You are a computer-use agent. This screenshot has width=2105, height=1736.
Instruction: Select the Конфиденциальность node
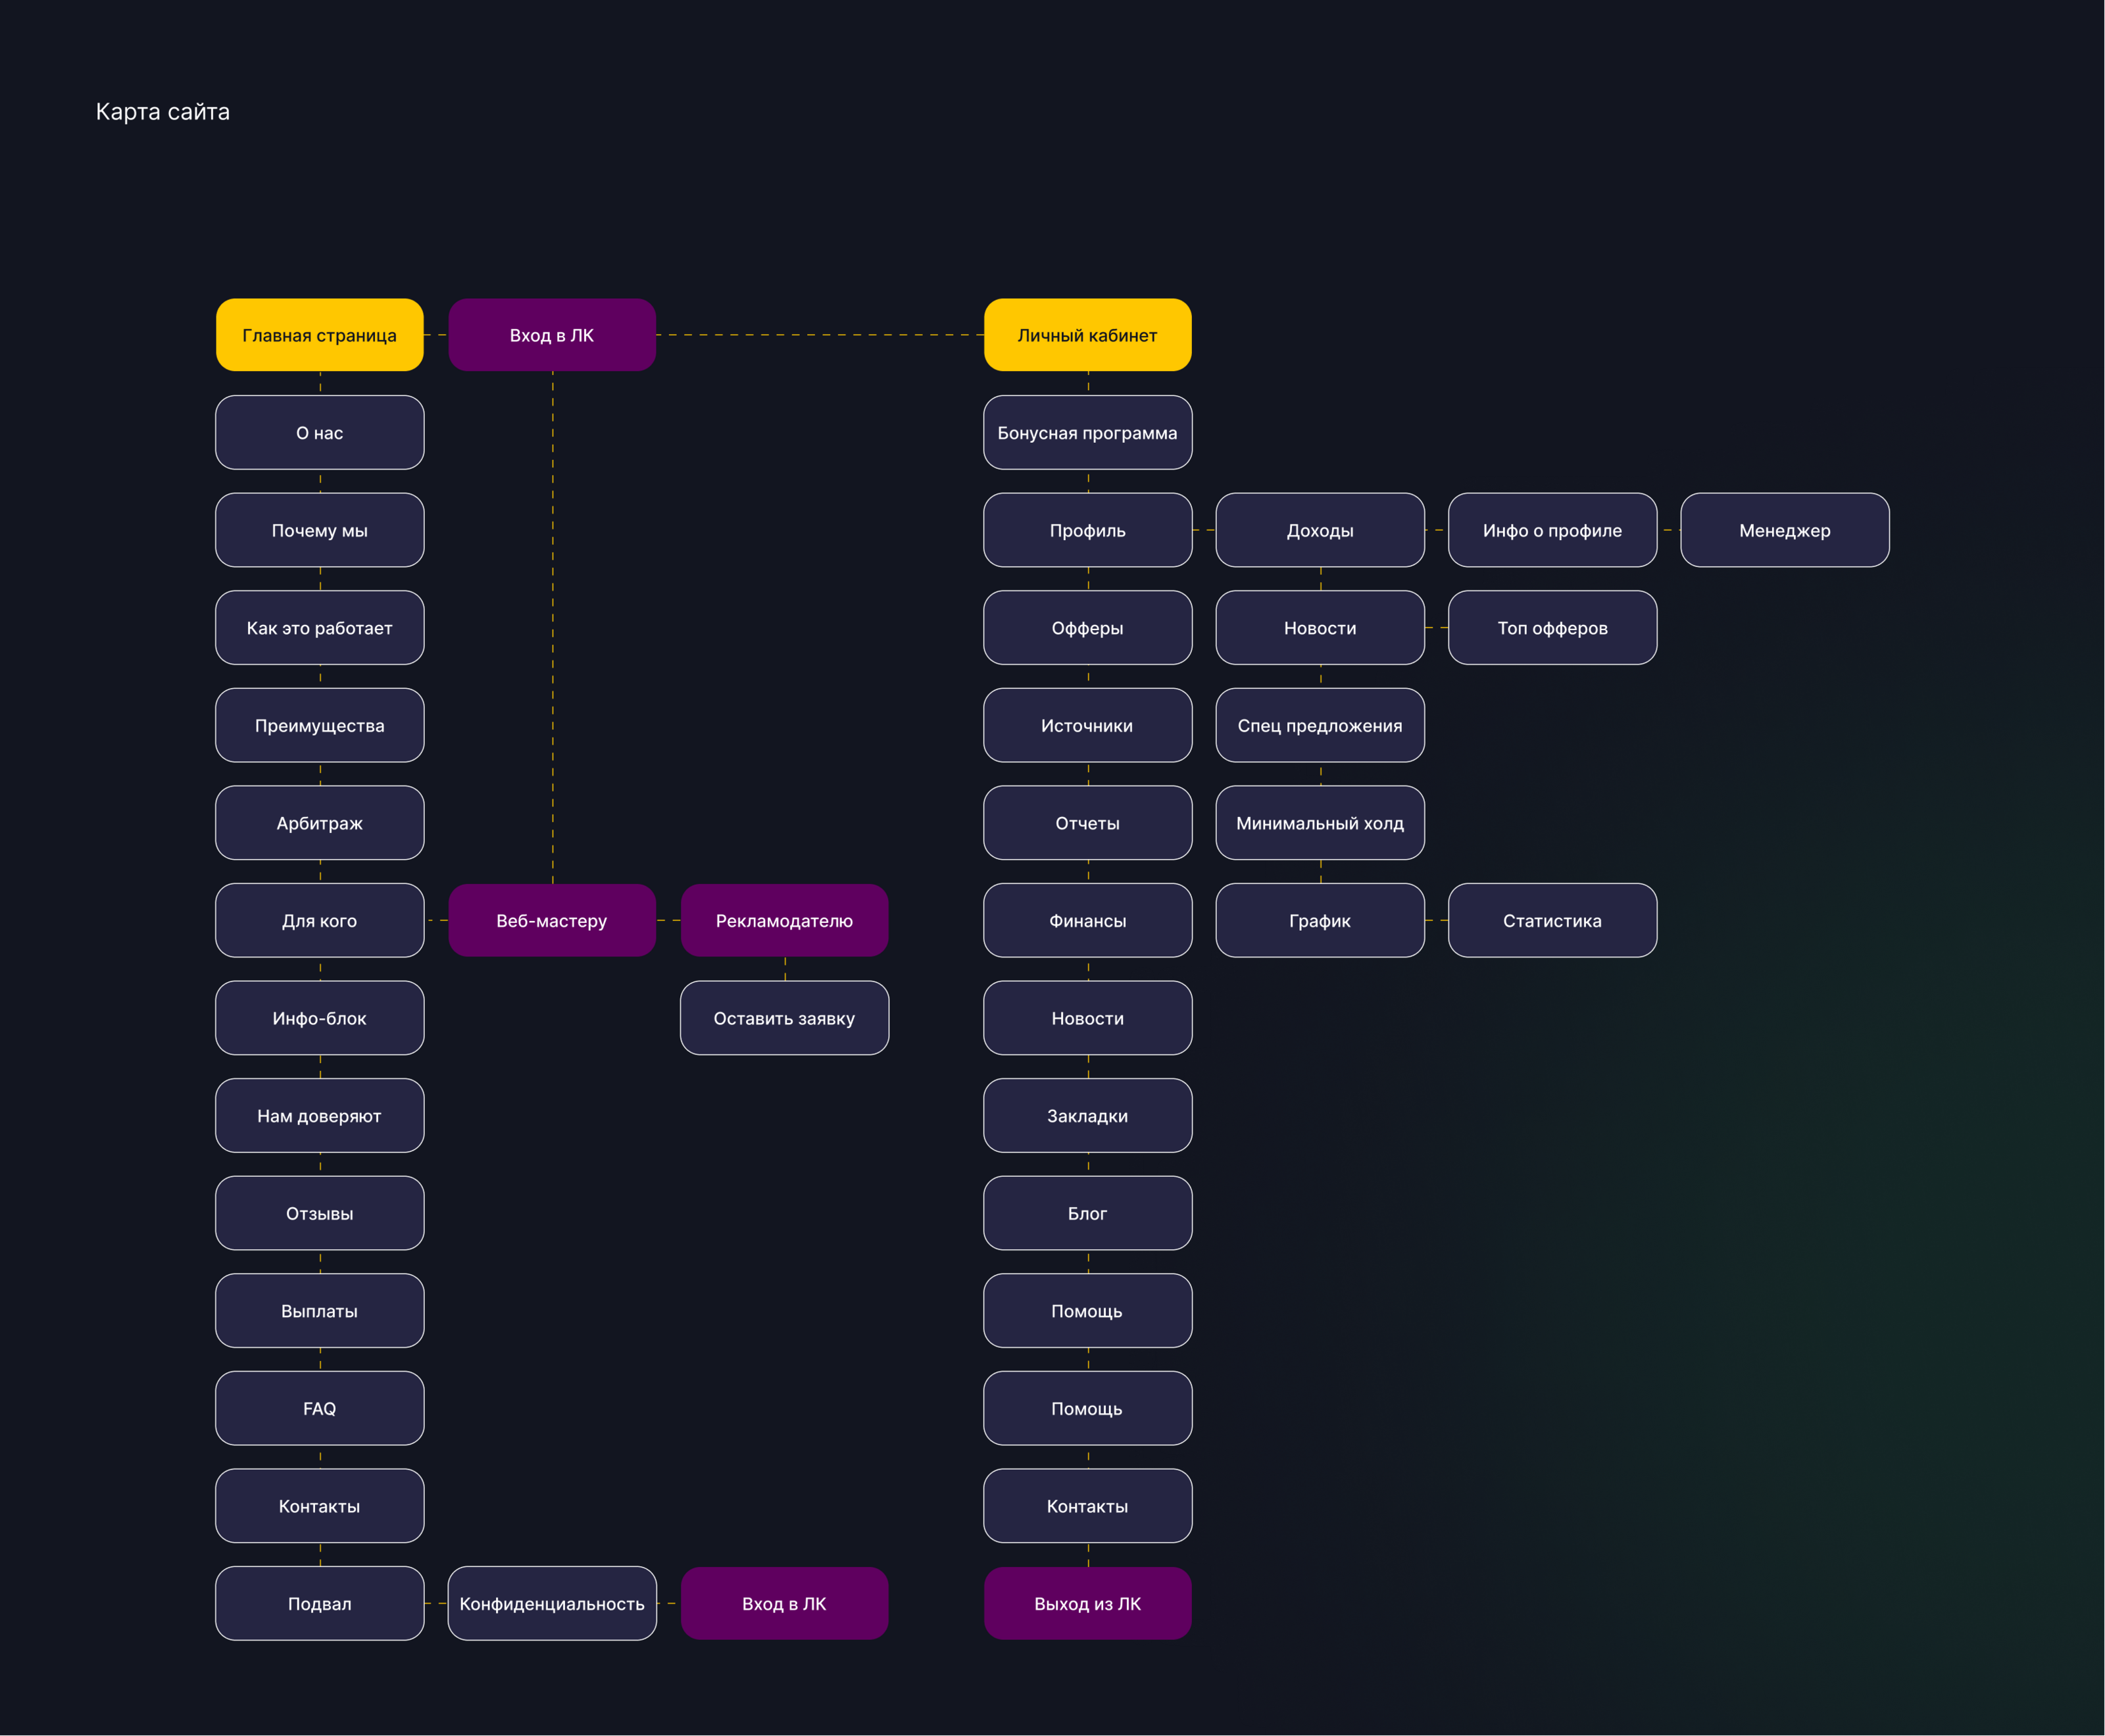click(x=552, y=1603)
